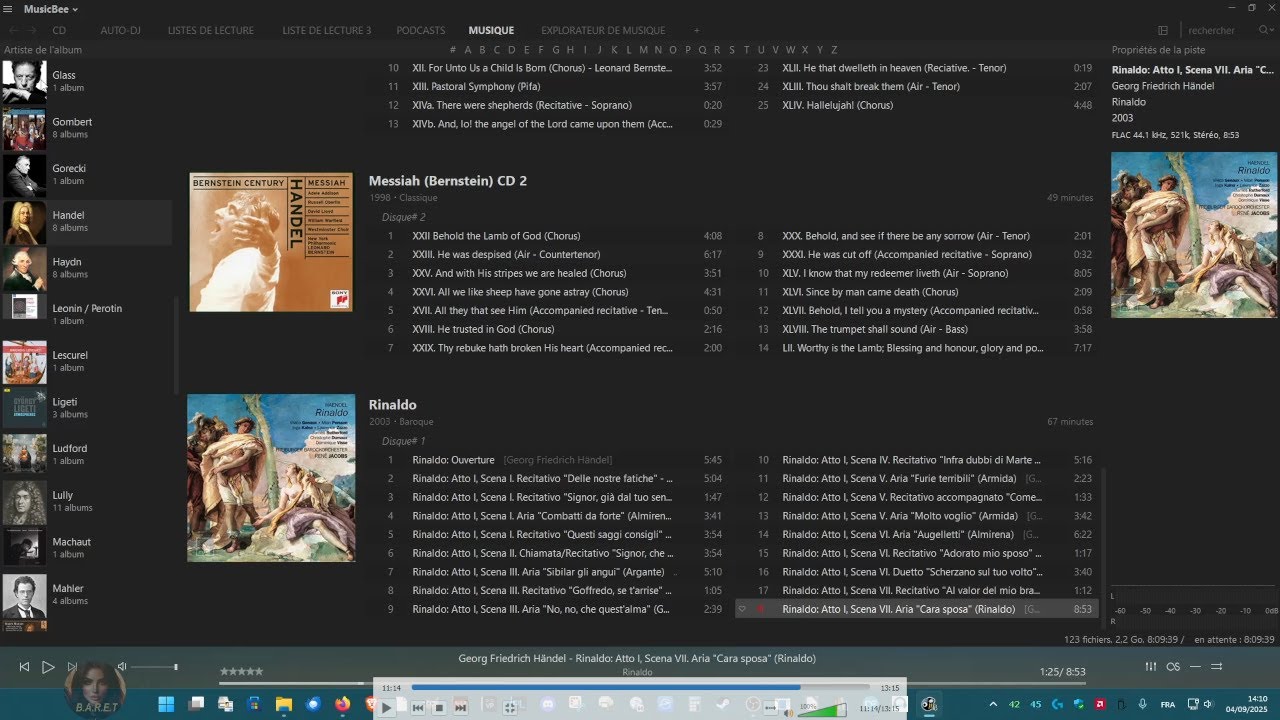Open the Messiah (Bernstein) CD 2 title
Image resolution: width=1280 pixels, height=720 pixels.
coord(447,181)
